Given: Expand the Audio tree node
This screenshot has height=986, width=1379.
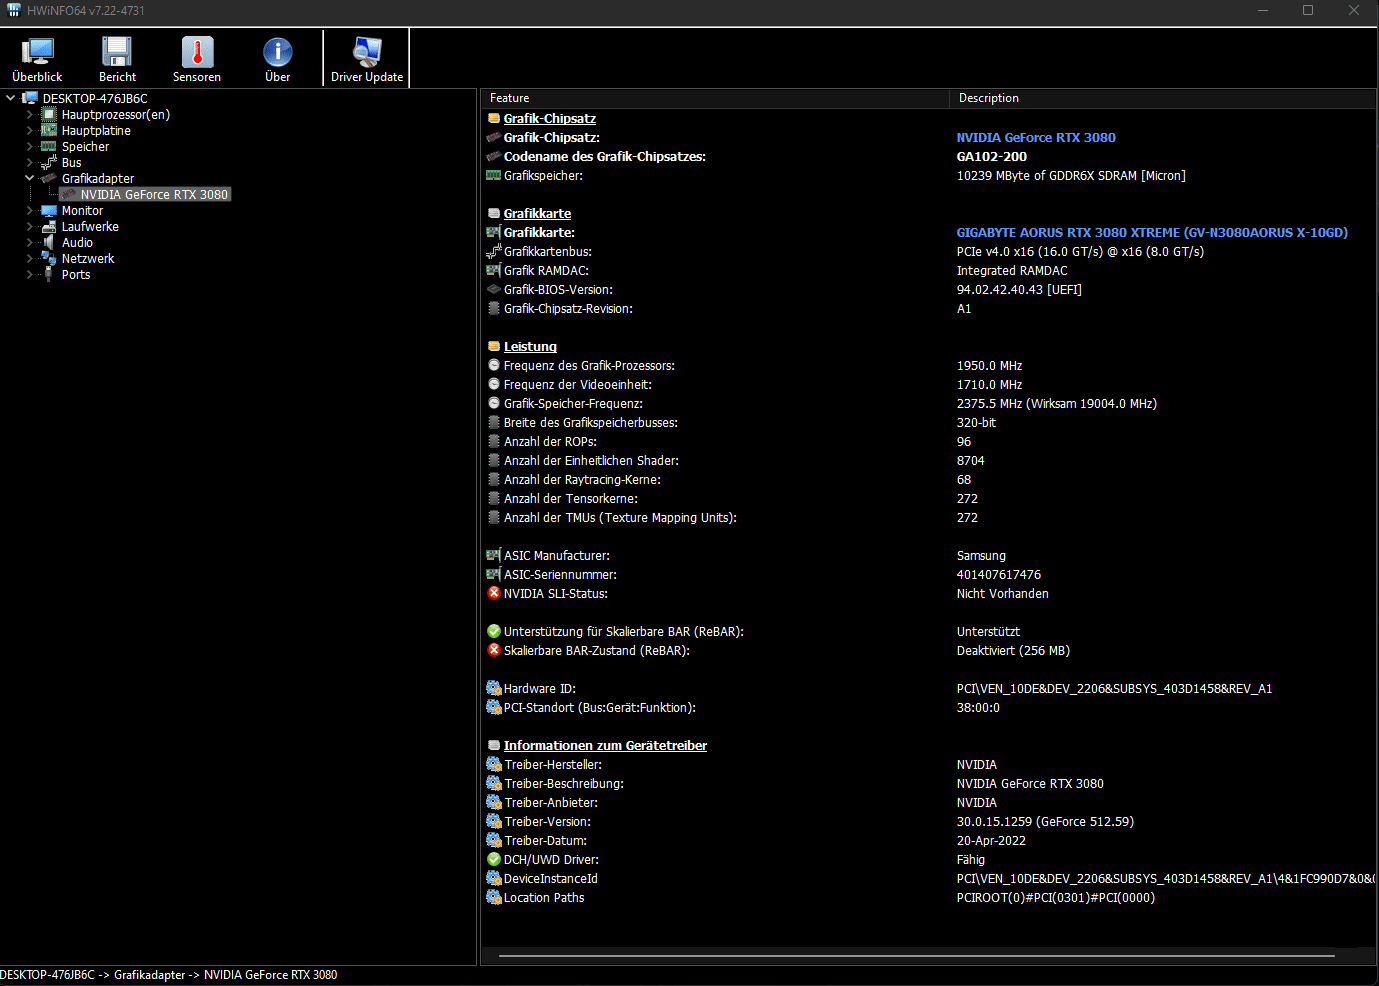Looking at the screenshot, I should click(x=29, y=243).
